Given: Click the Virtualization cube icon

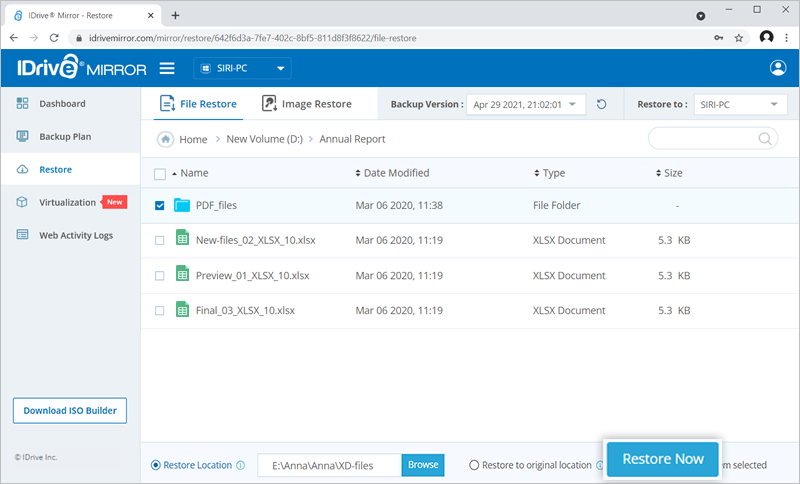Looking at the screenshot, I should click(x=22, y=202).
